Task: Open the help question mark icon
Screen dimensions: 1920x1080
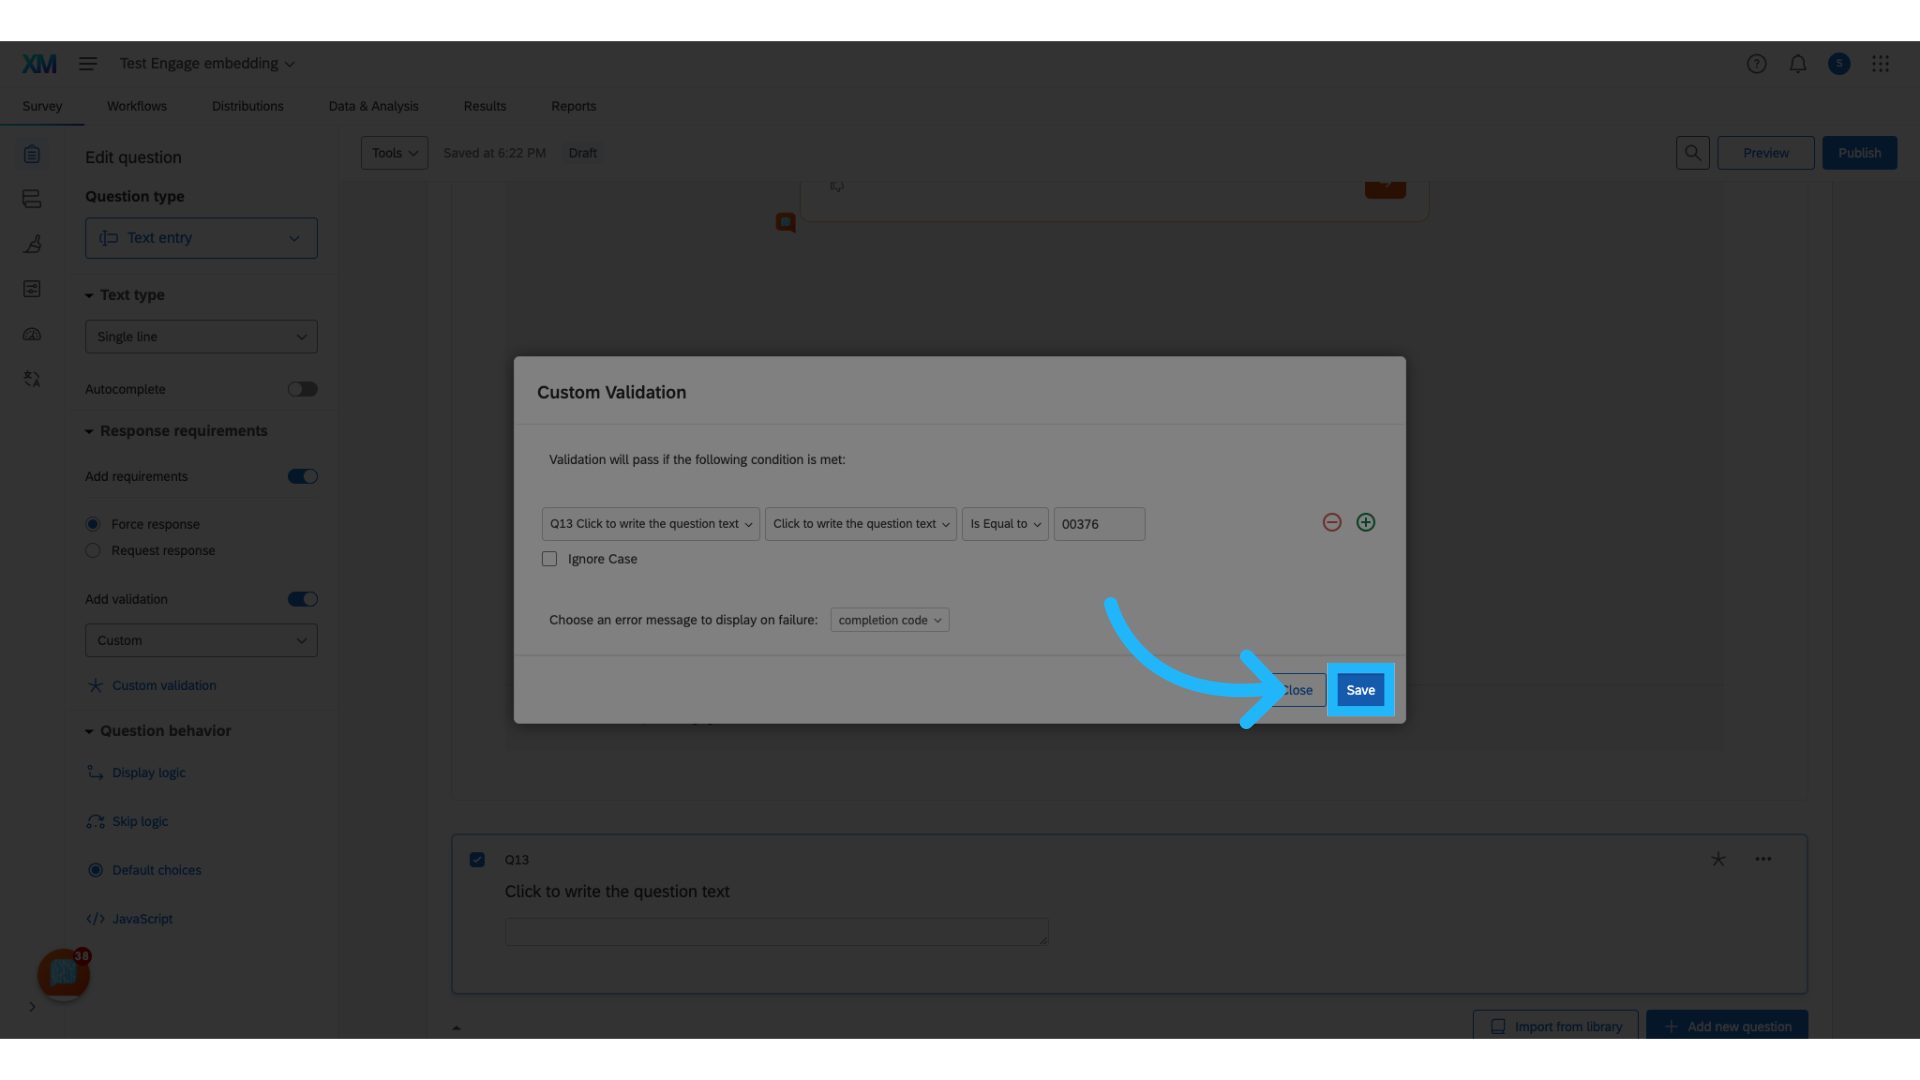Action: [1757, 64]
